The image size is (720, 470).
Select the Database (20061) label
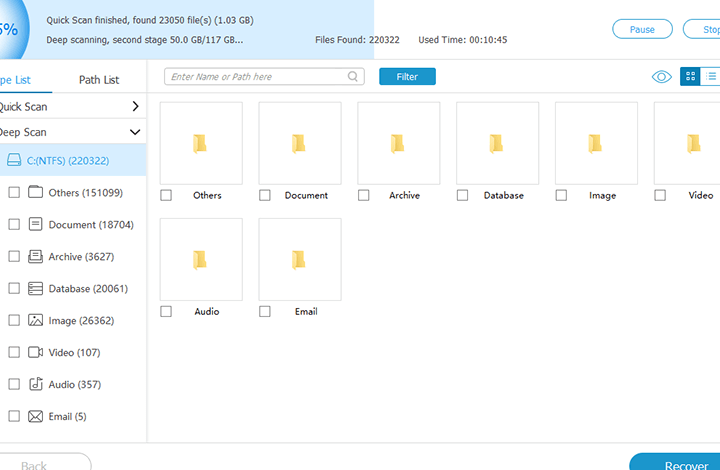(88, 288)
